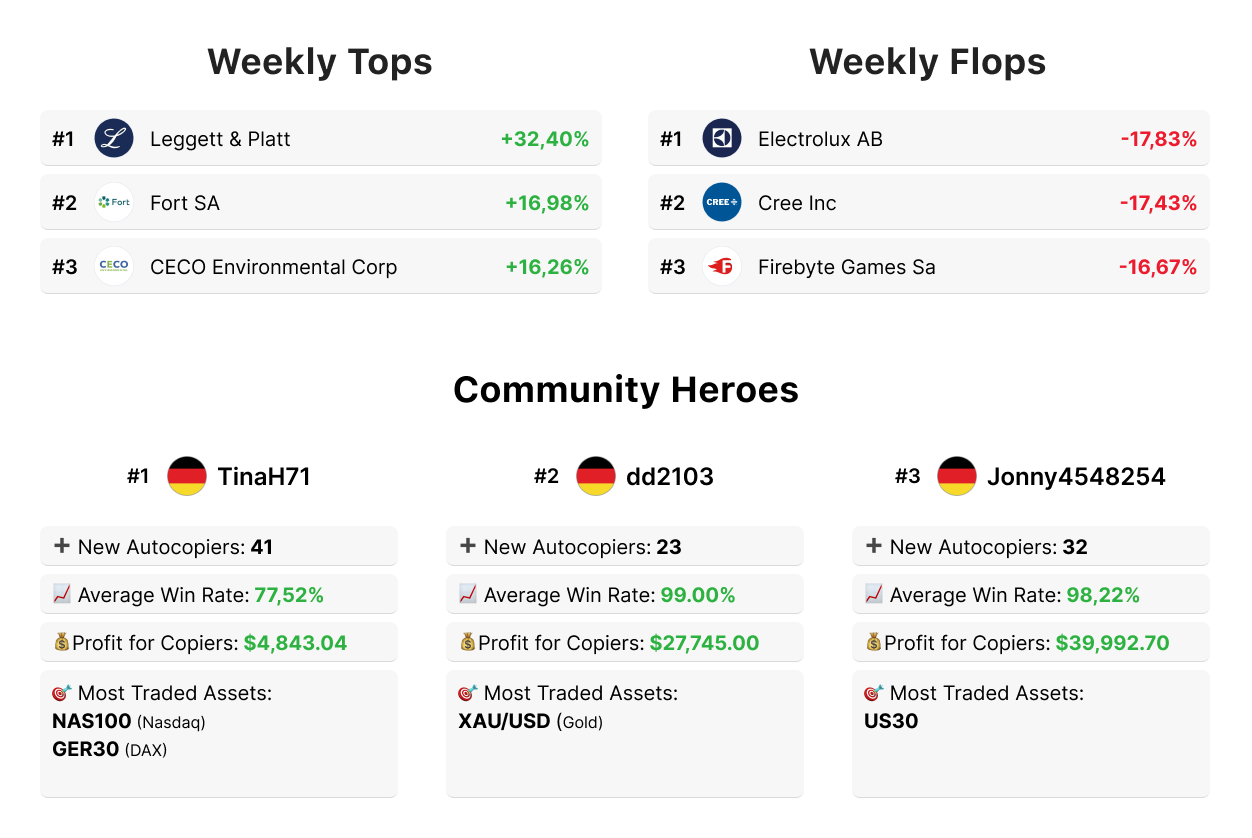Open the TinaH71 trader profile name

[264, 477]
